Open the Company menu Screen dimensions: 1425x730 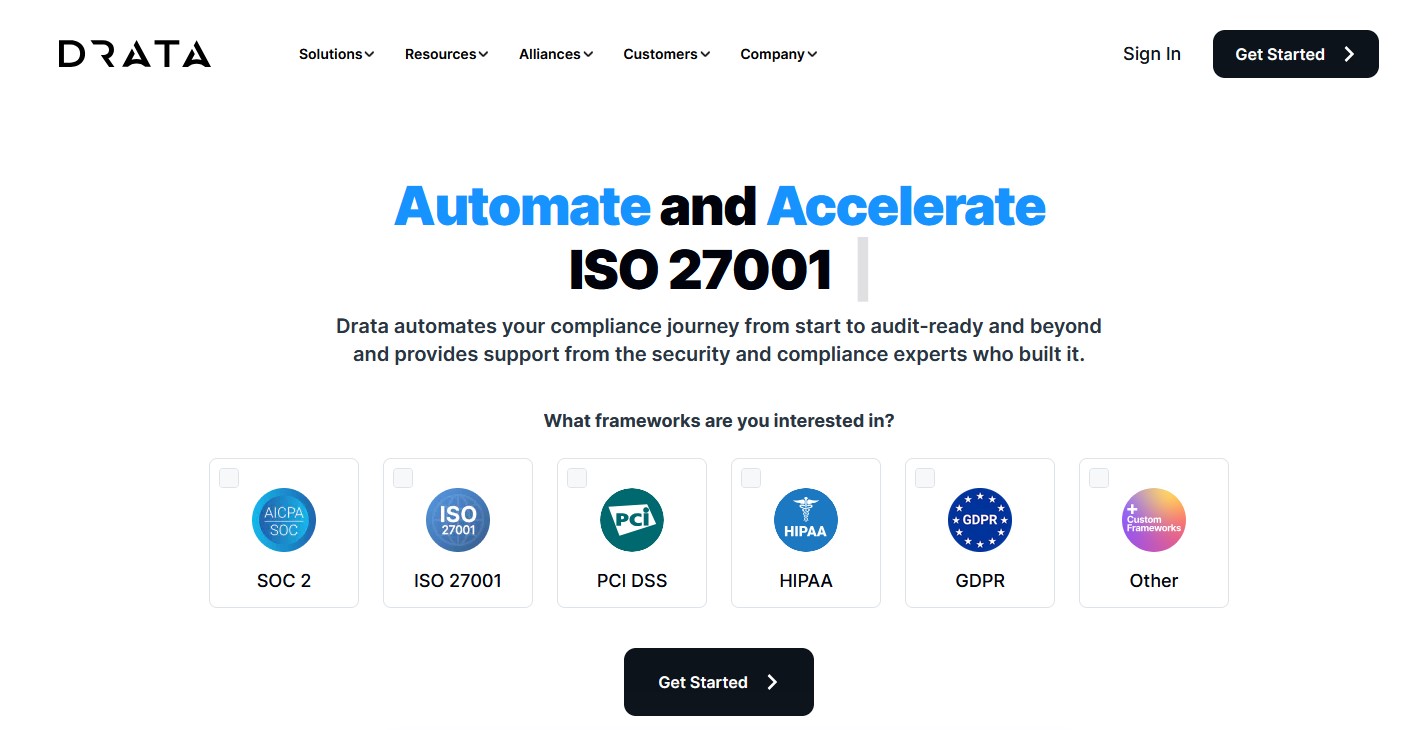click(779, 54)
